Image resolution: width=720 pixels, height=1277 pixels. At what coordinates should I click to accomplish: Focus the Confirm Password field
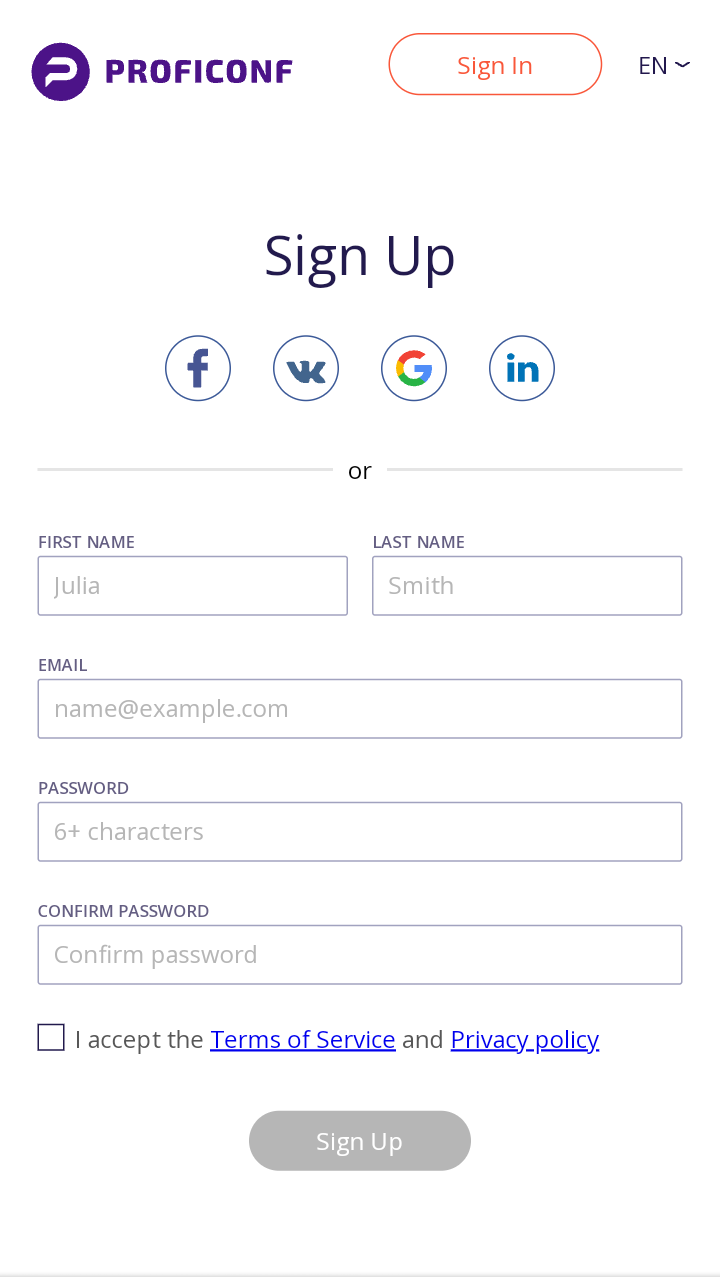pos(360,955)
